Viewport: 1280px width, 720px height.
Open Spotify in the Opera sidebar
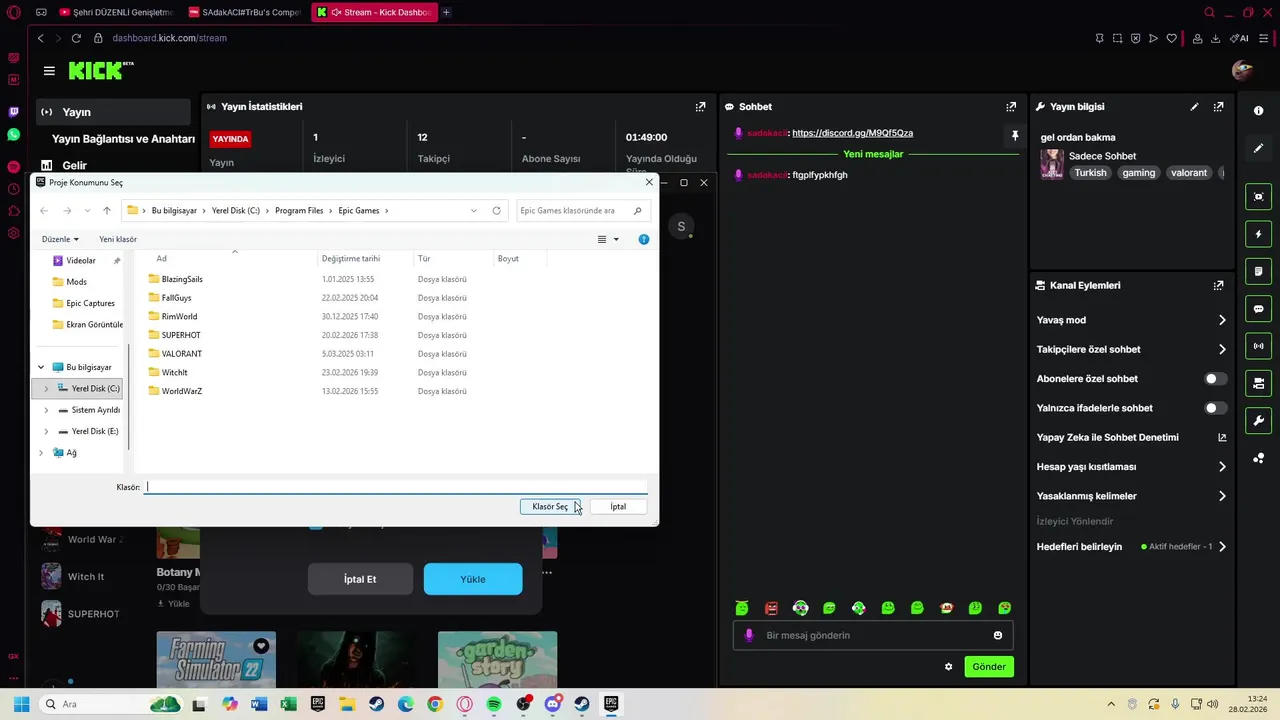click(x=13, y=166)
